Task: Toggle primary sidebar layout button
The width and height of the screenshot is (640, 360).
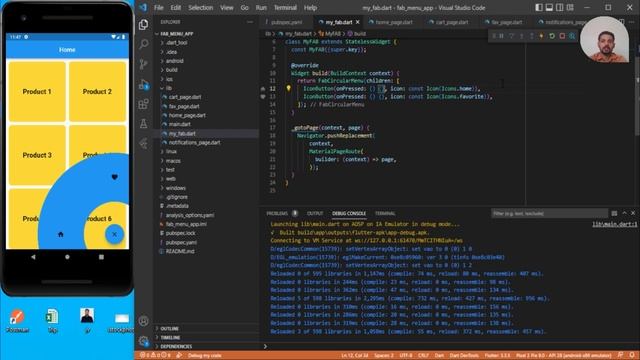Action: (x=539, y=7)
